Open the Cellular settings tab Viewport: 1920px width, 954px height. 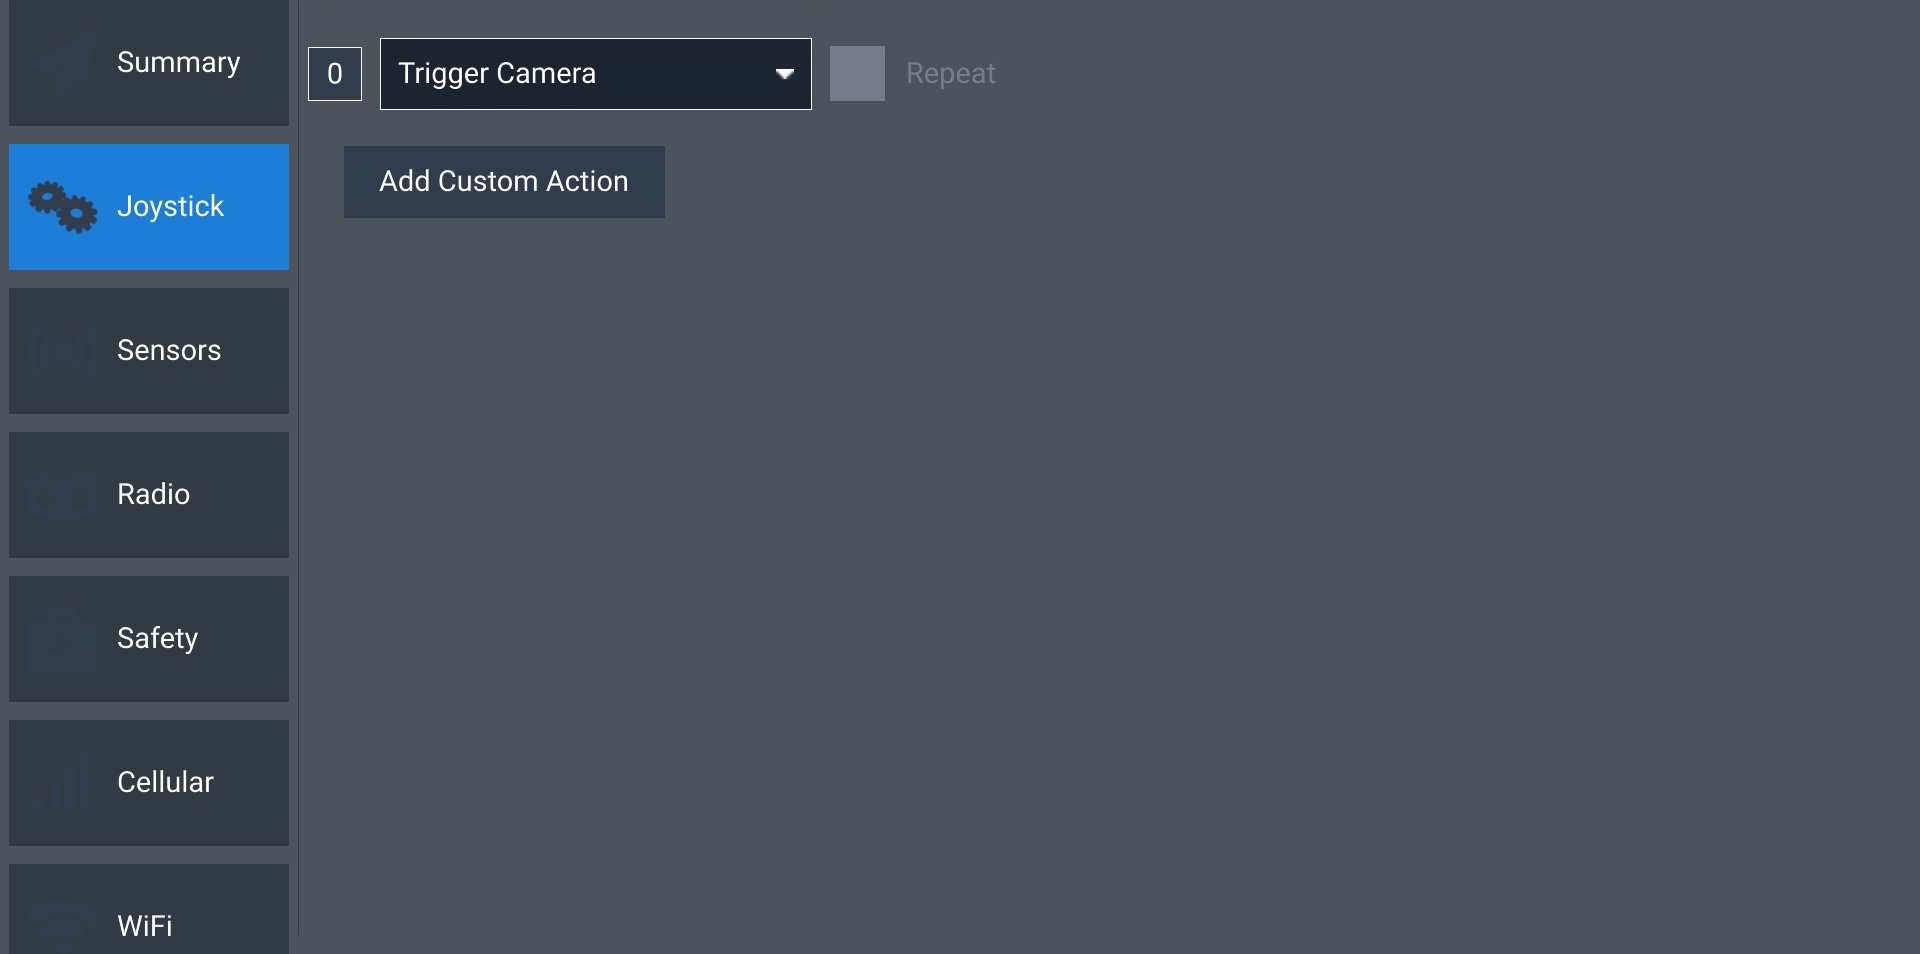tap(165, 783)
